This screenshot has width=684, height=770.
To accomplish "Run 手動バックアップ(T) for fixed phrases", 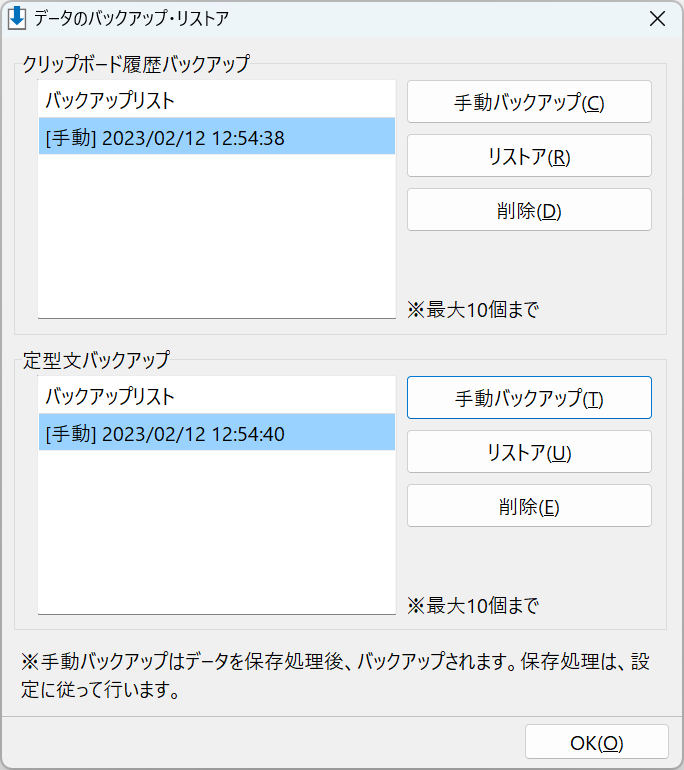I will pos(529,398).
